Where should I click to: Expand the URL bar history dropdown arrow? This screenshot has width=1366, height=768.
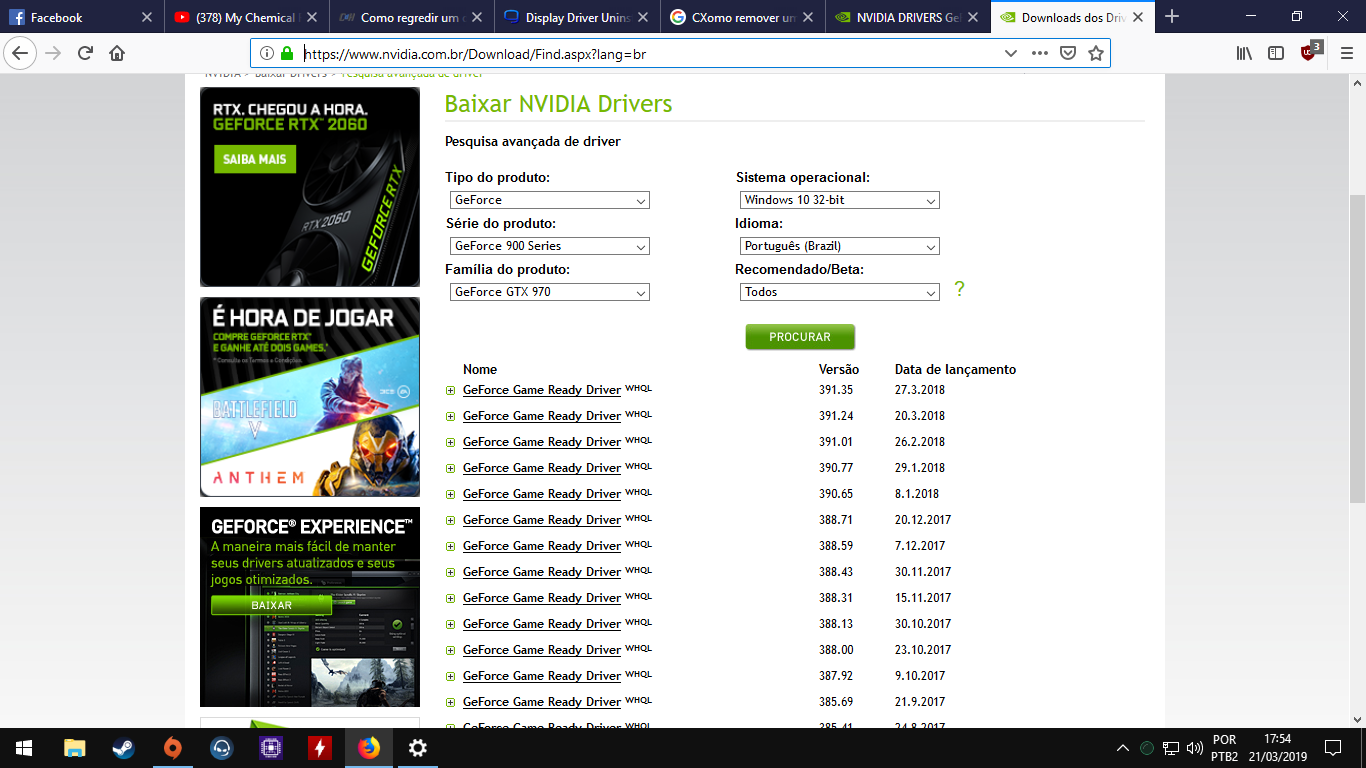coord(1011,53)
